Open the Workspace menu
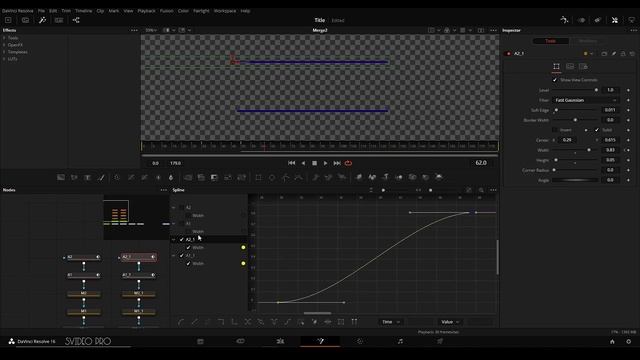 click(225, 11)
